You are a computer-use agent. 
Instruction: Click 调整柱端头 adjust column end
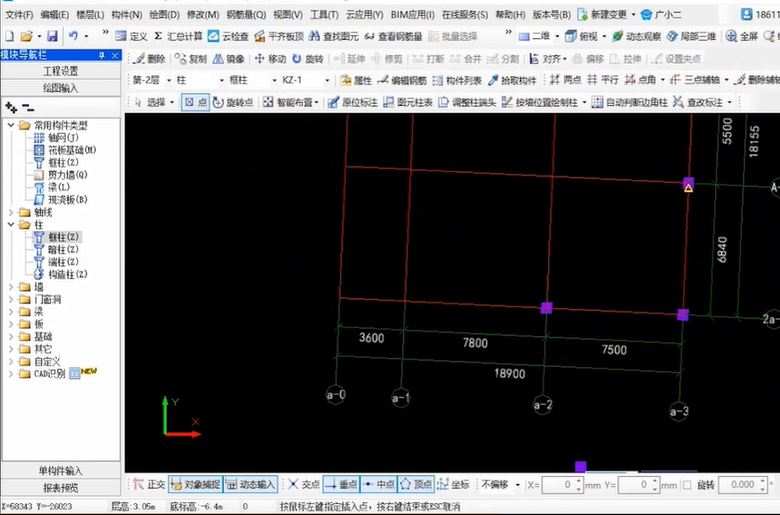tap(467, 103)
